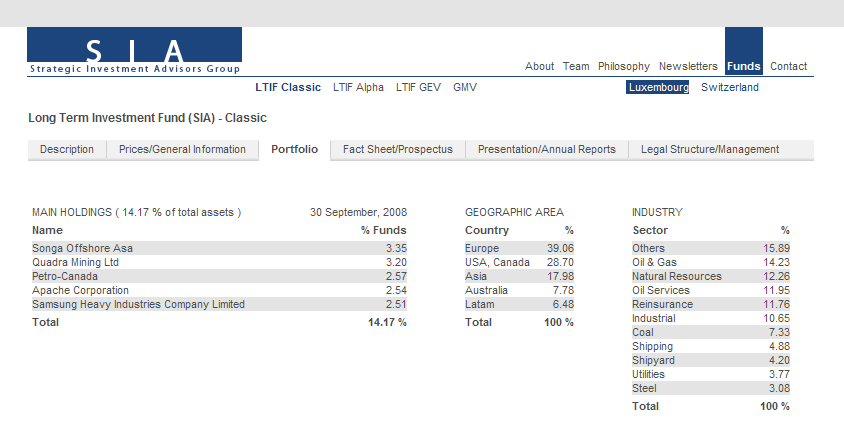Select the Funds menu item
This screenshot has height=445, width=844.
(x=744, y=66)
